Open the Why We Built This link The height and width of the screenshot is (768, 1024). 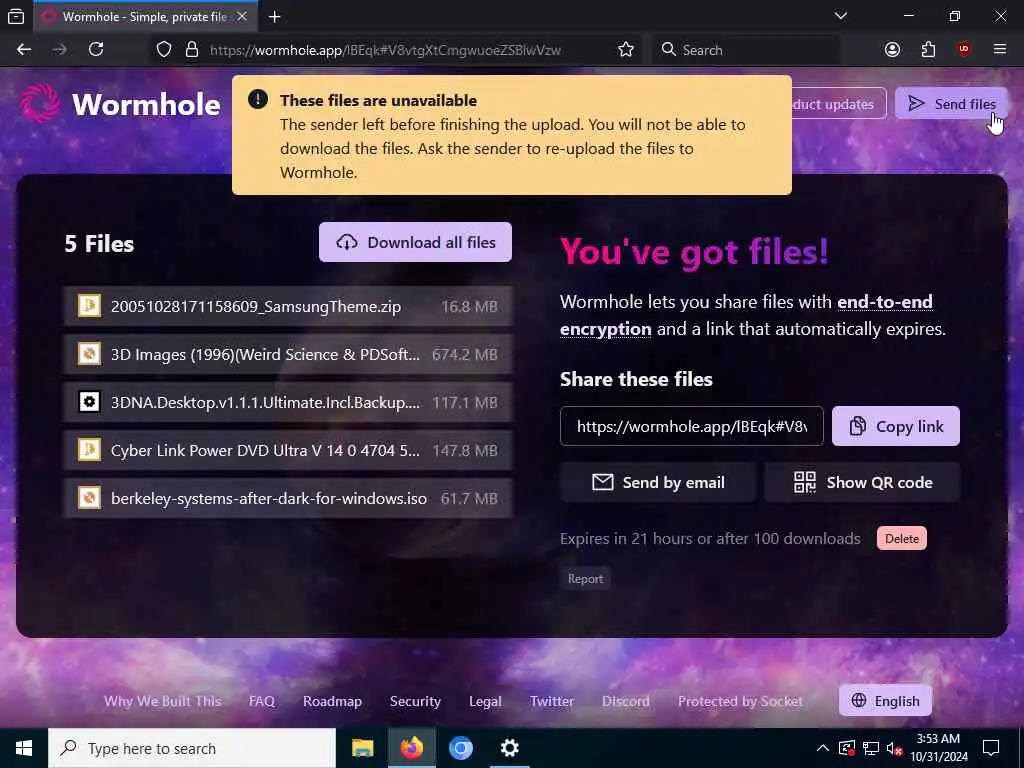click(163, 701)
